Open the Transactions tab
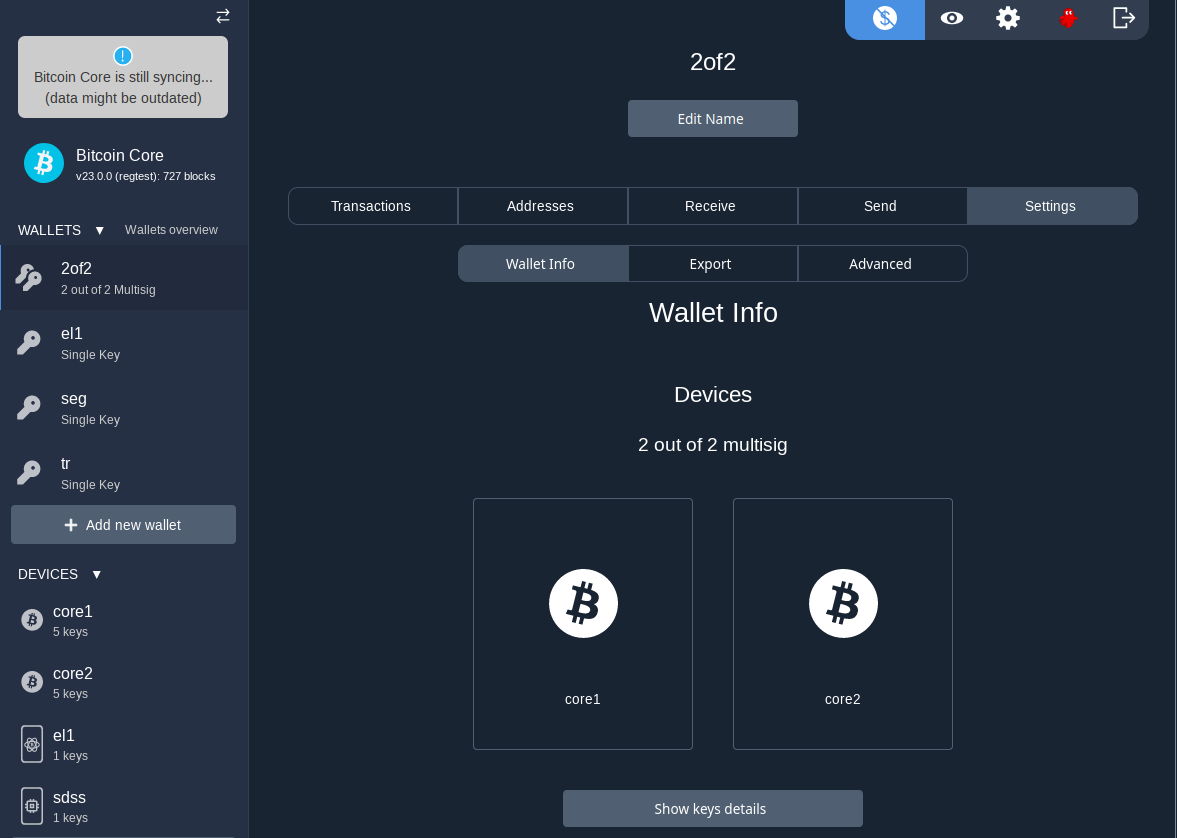 (373, 206)
